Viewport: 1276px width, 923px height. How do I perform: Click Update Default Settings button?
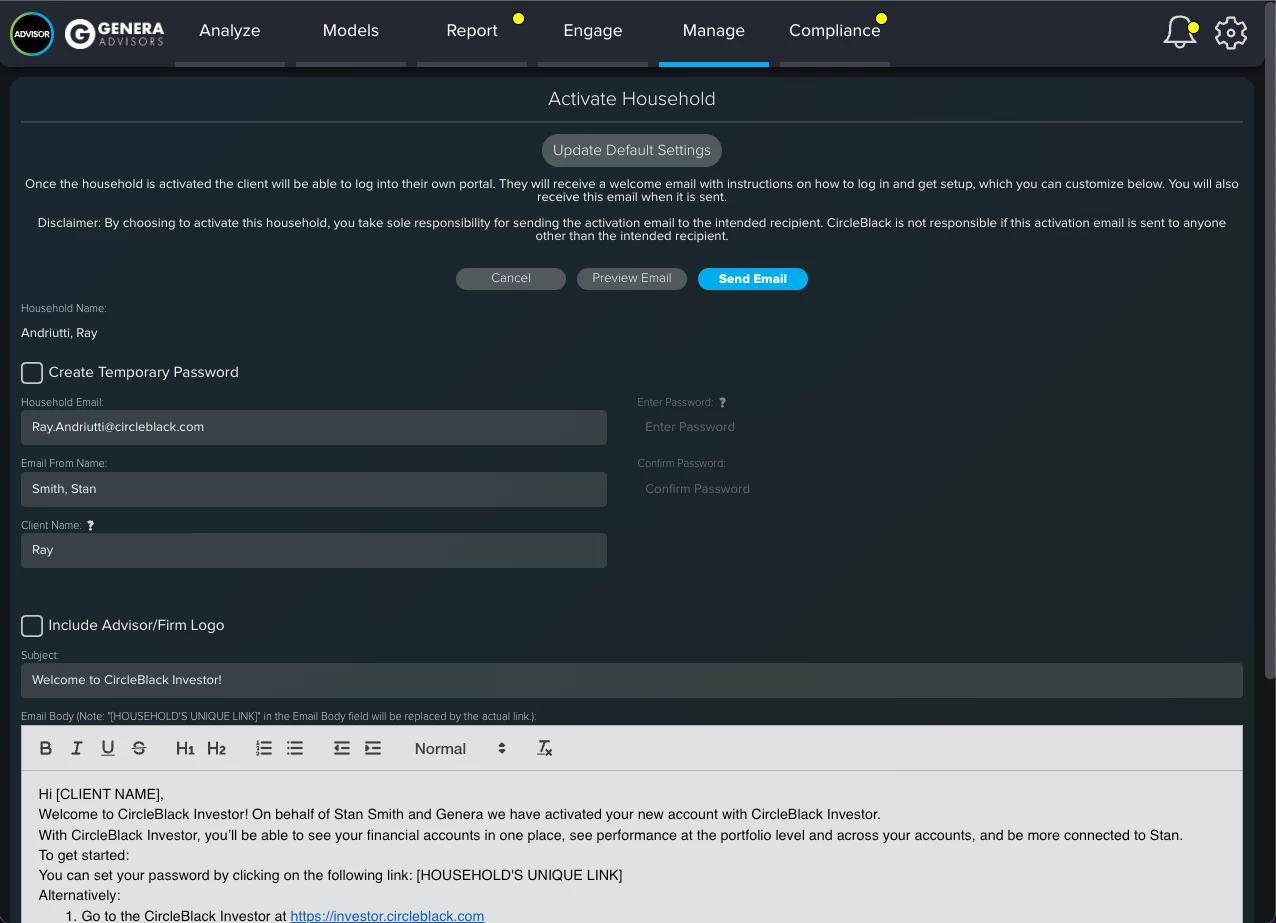[632, 150]
